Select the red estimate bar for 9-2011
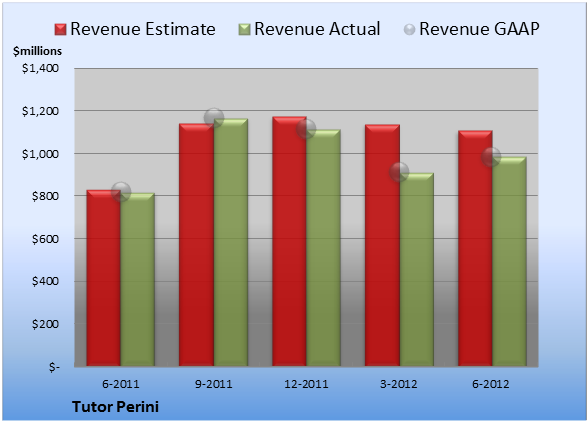Screen dimensions: 588x422 click(196, 245)
